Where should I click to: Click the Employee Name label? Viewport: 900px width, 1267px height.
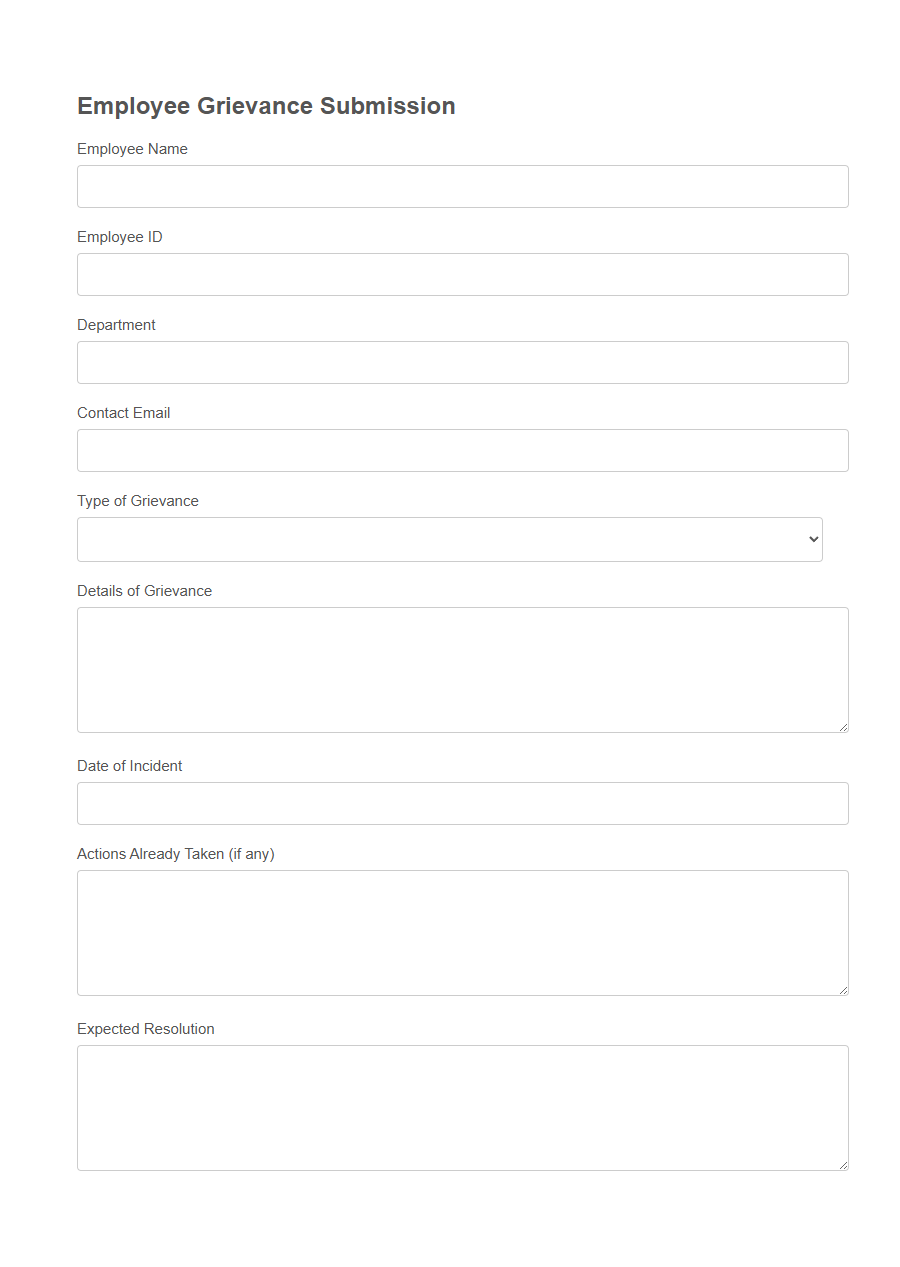pos(132,148)
